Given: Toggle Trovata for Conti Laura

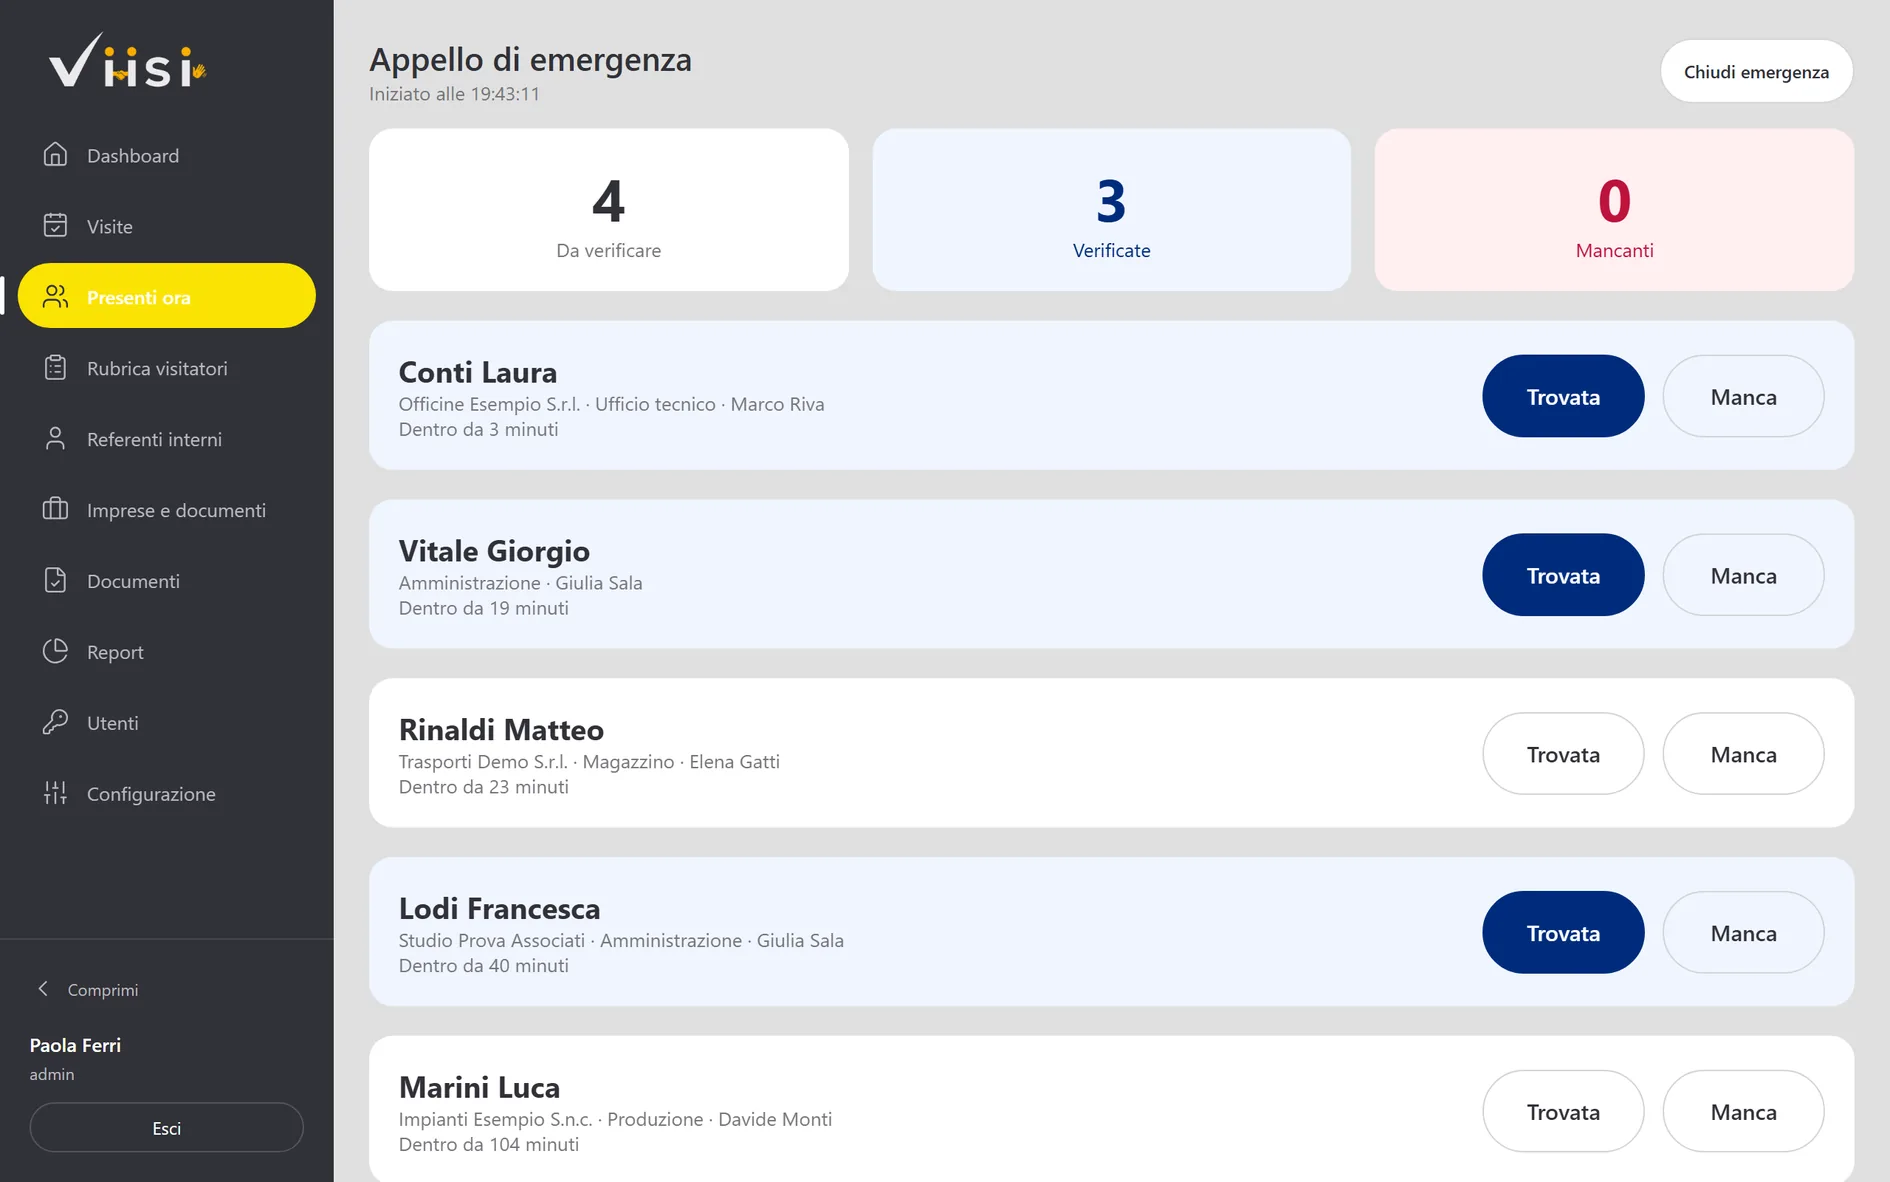Looking at the screenshot, I should 1563,396.
